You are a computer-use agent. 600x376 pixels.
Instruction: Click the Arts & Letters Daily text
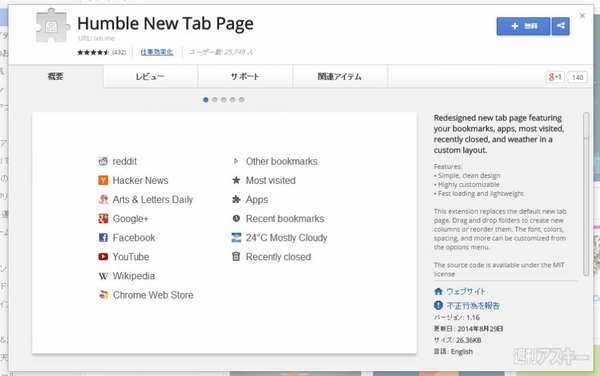tap(153, 200)
